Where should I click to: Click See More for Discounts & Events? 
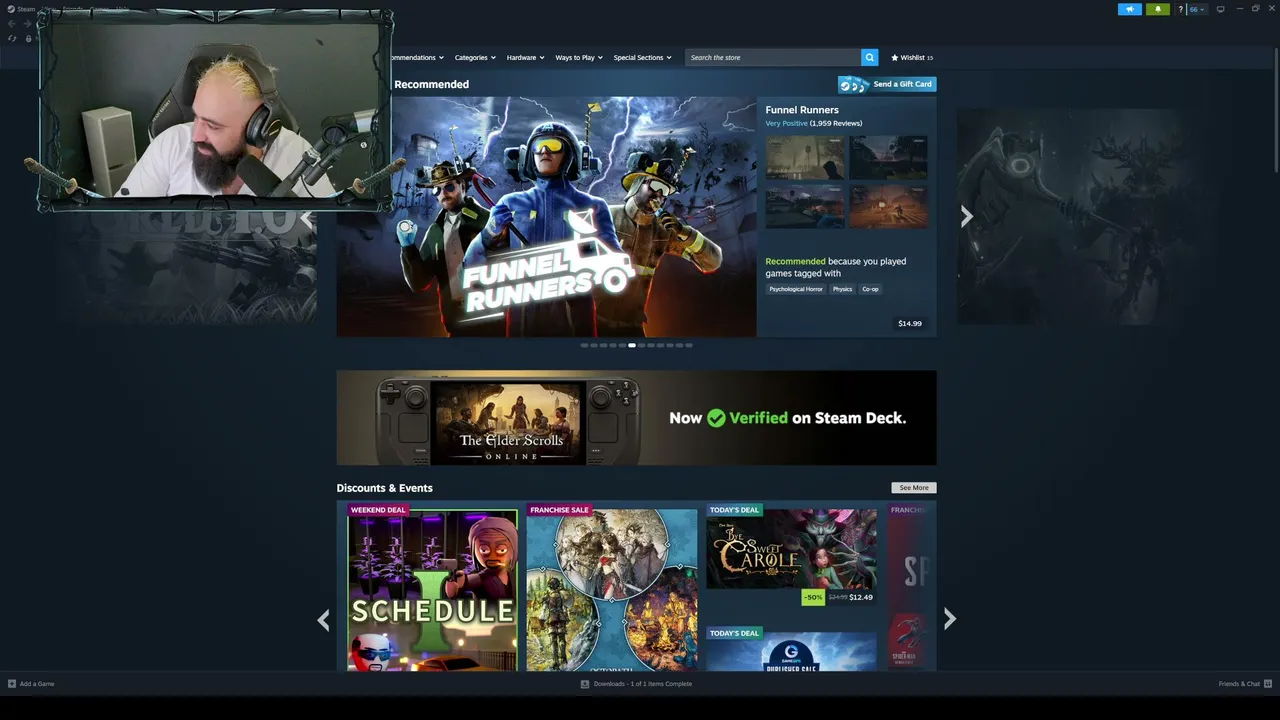click(914, 488)
